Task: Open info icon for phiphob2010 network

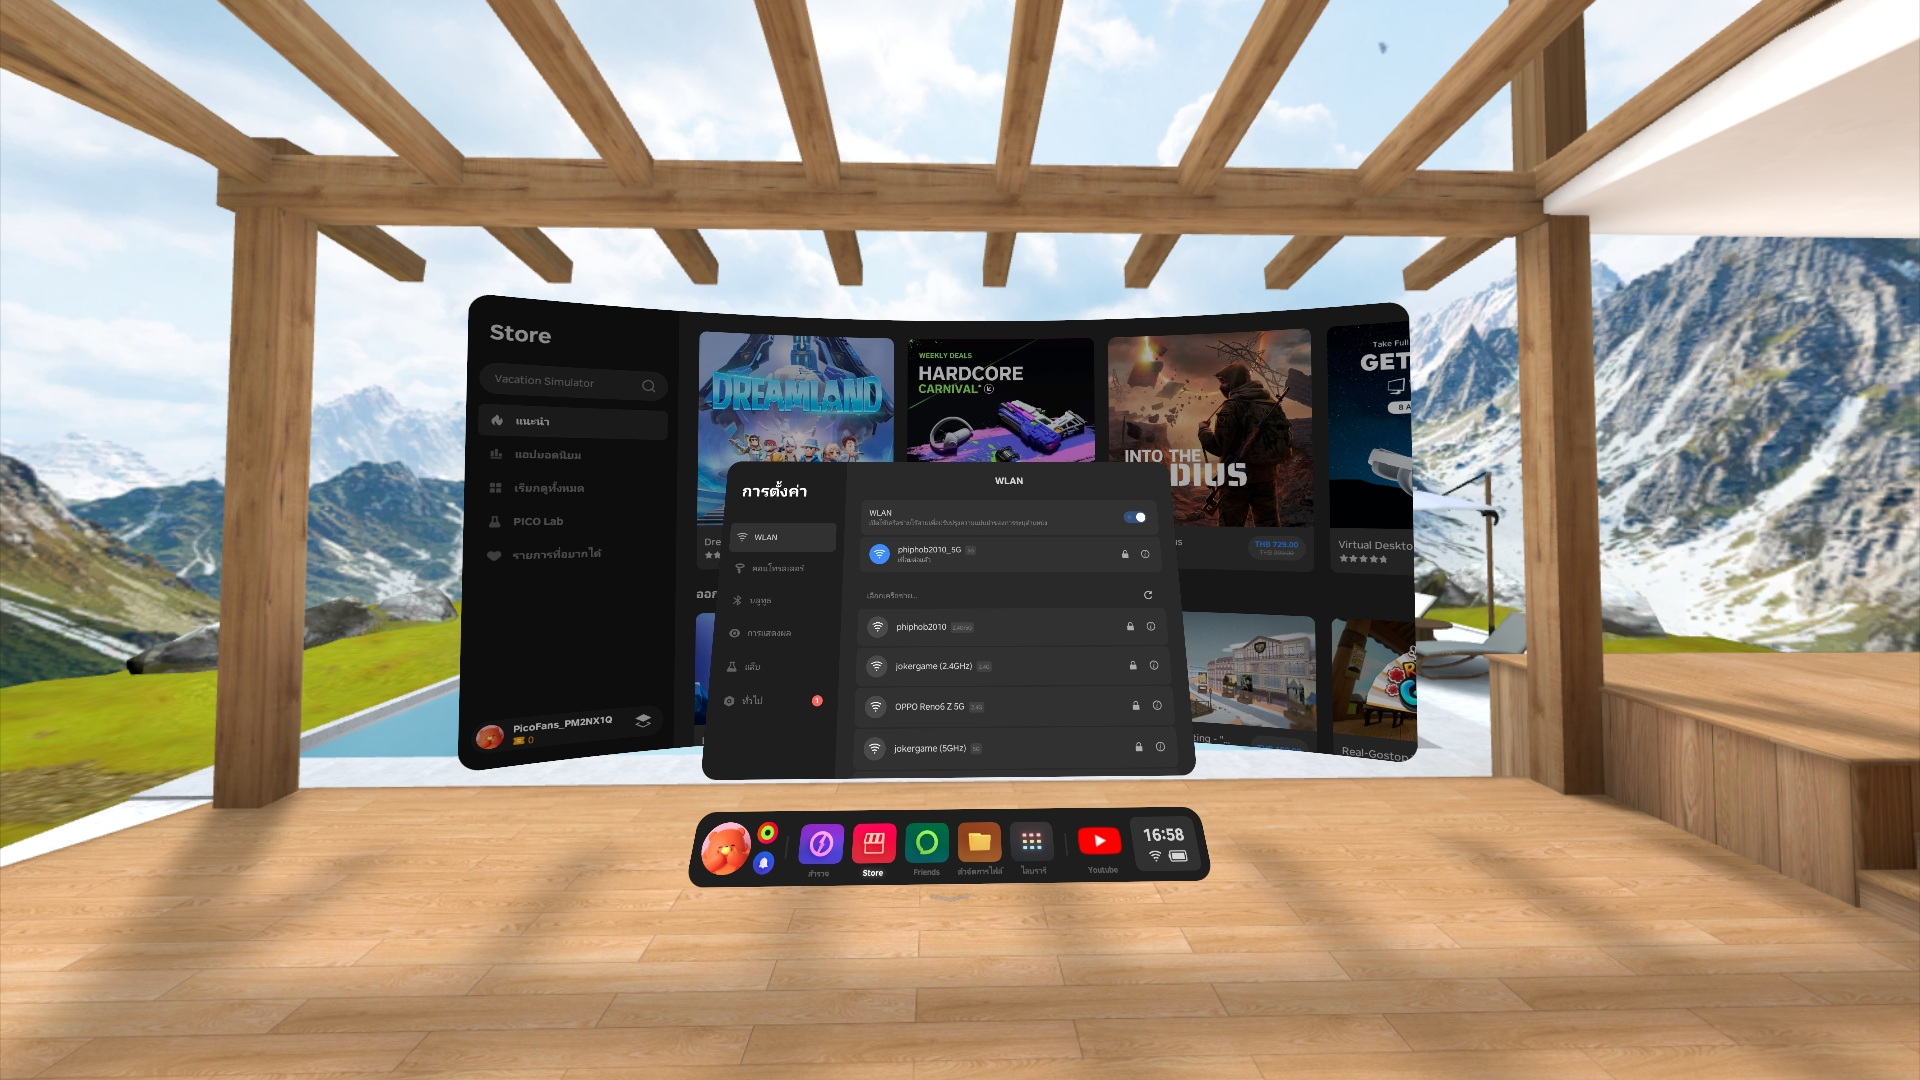Action: 1151,627
